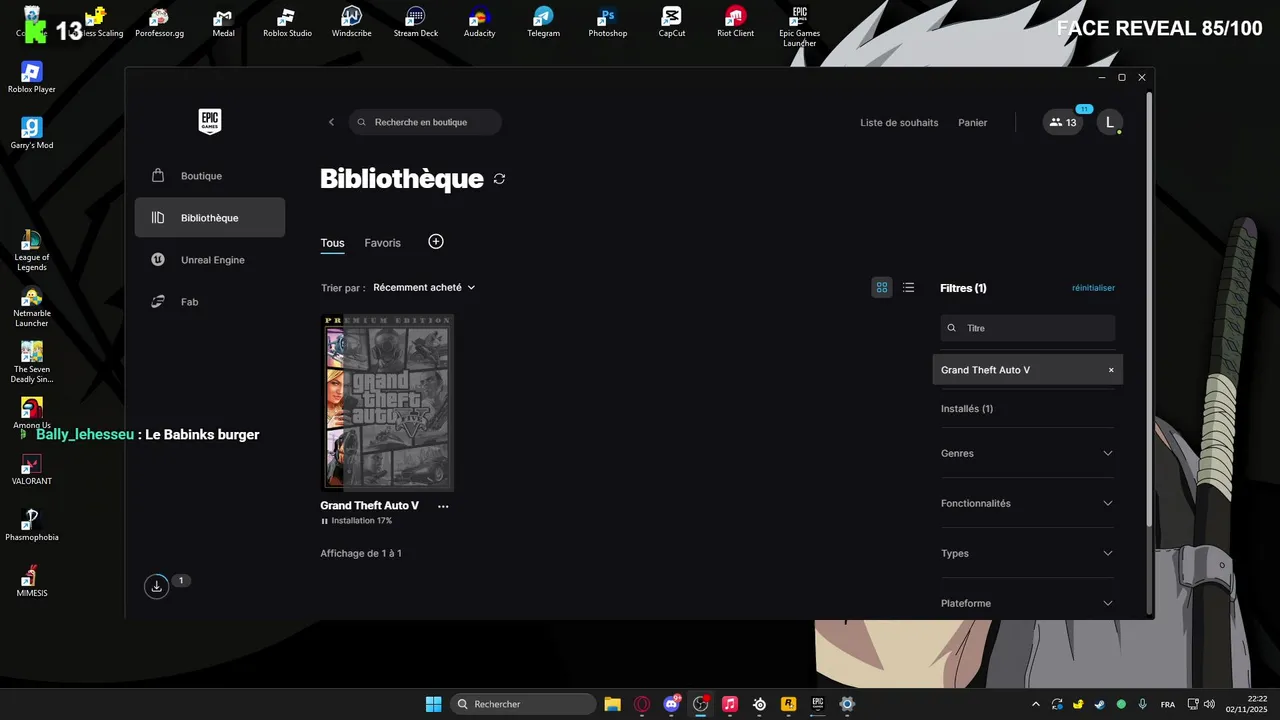The image size is (1280, 720).
Task: Open the Riot Client desktop shortcut
Action: 735,22
